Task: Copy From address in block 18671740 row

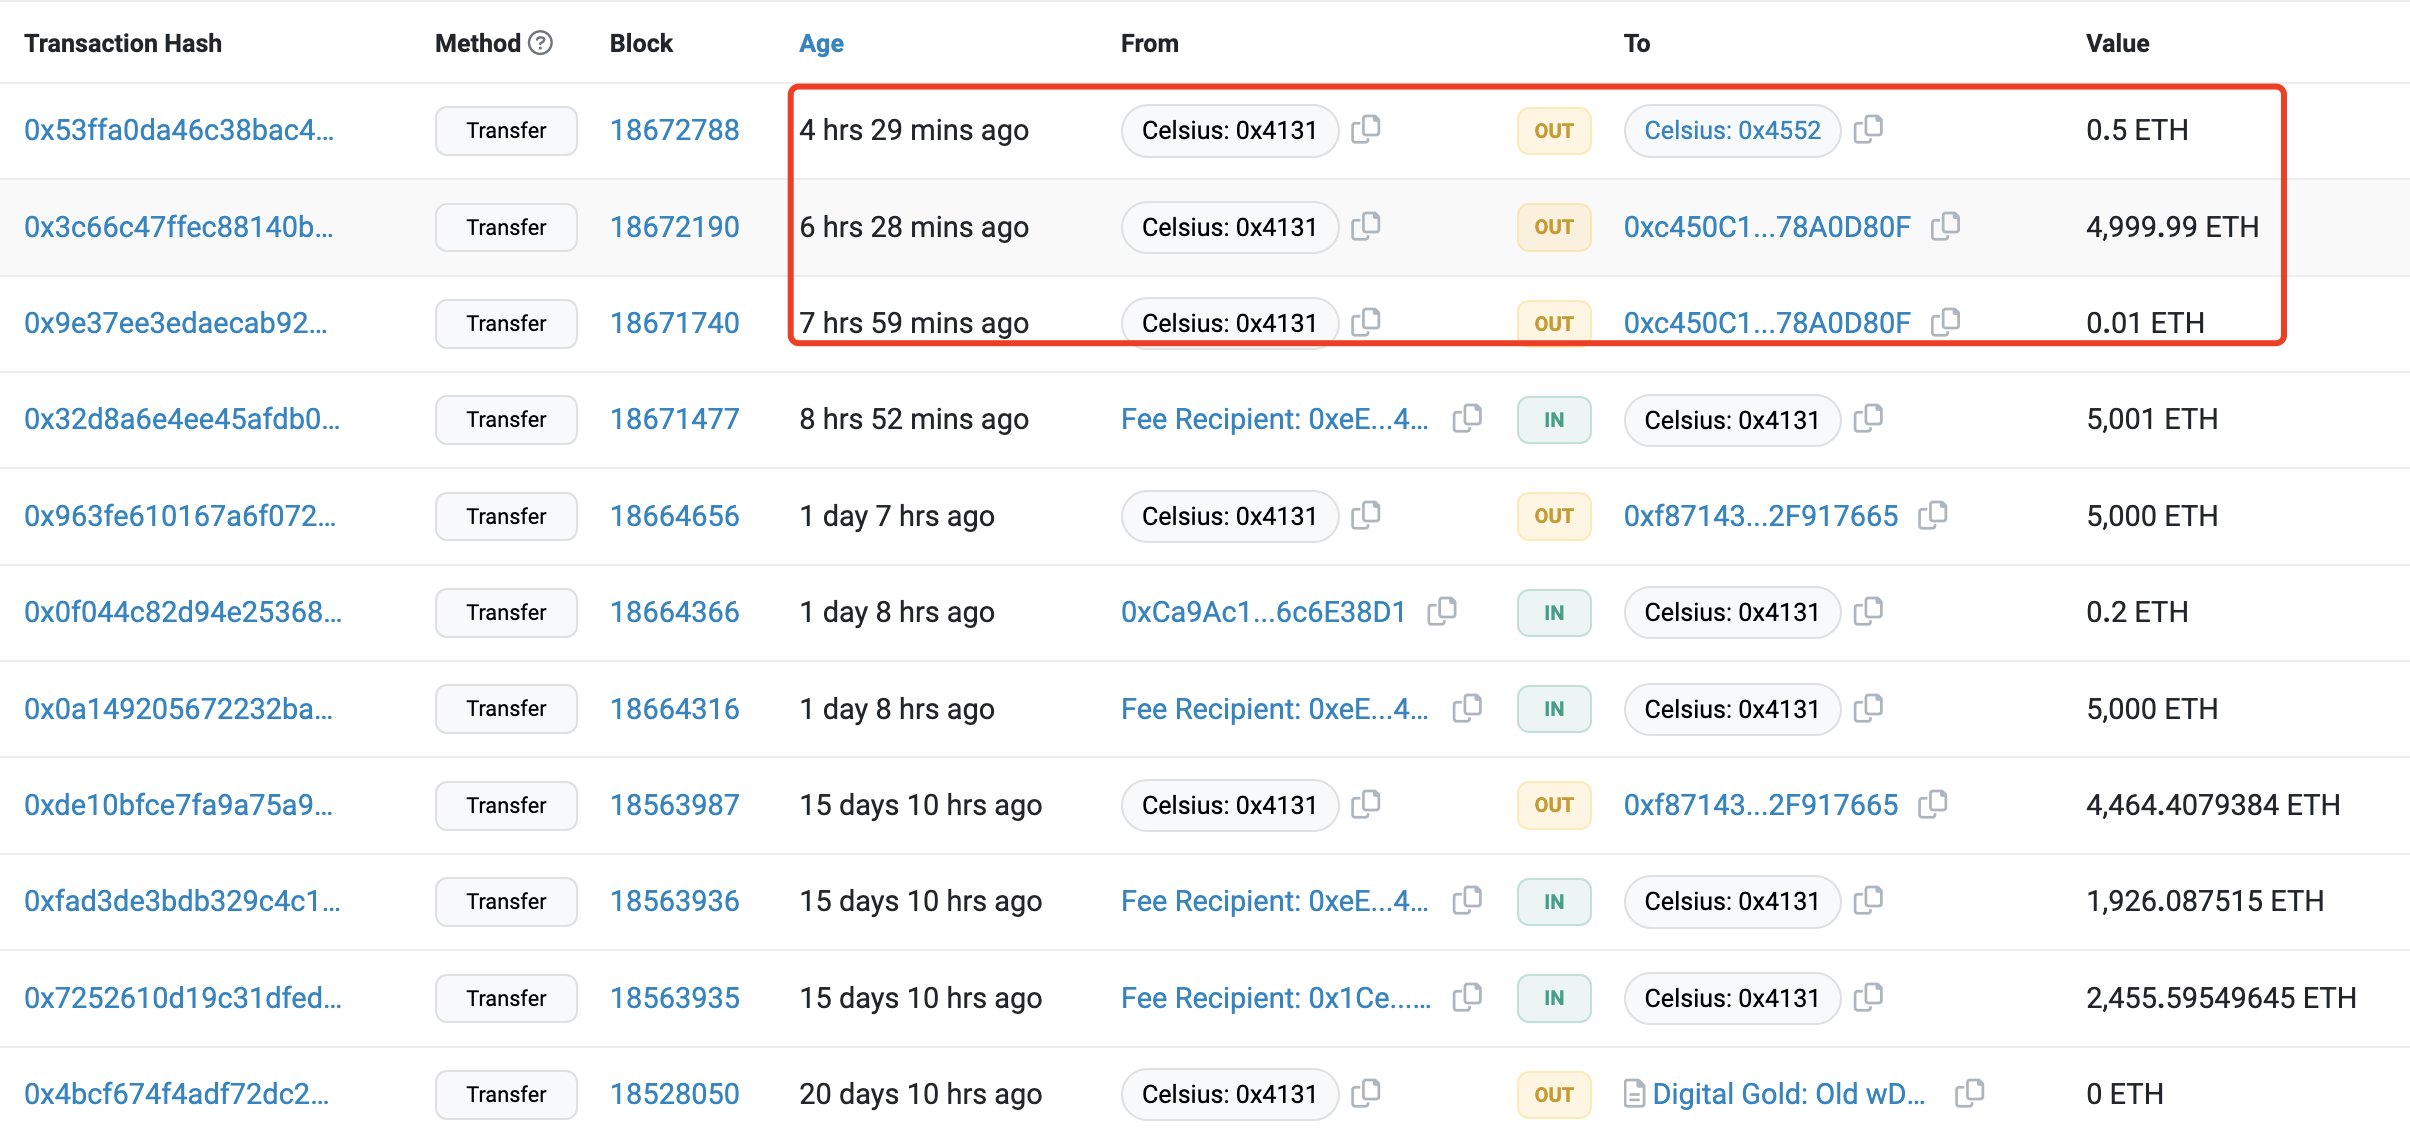Action: click(x=1366, y=322)
